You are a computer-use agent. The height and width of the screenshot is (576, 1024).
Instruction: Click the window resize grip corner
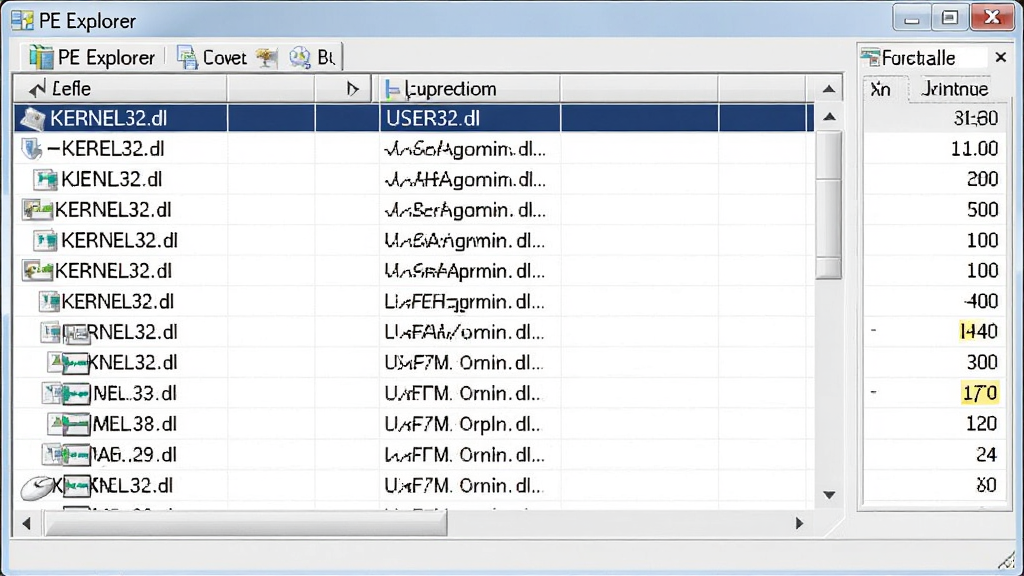1006,560
